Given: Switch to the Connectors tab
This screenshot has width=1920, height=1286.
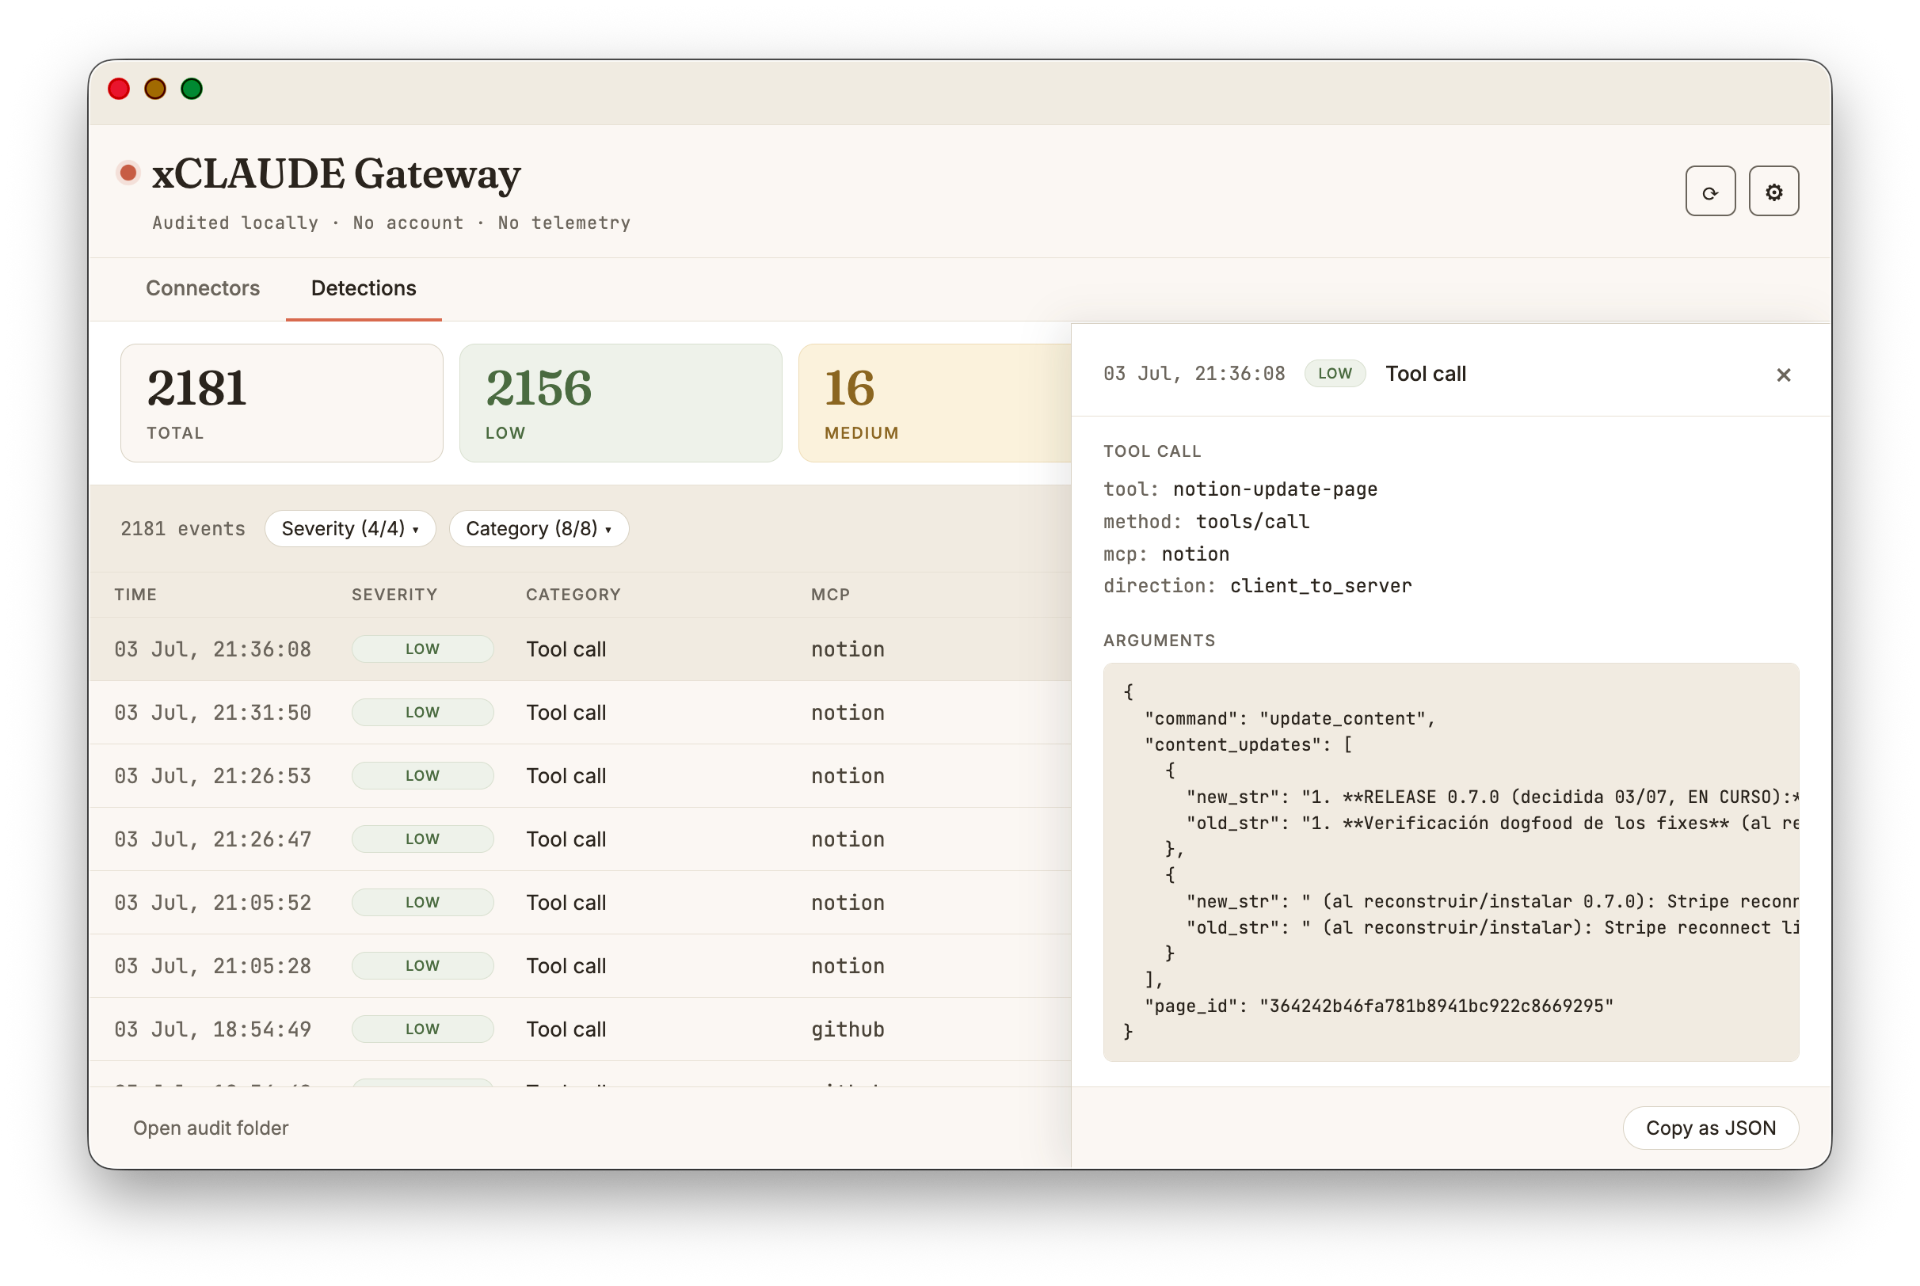Looking at the screenshot, I should [203, 288].
